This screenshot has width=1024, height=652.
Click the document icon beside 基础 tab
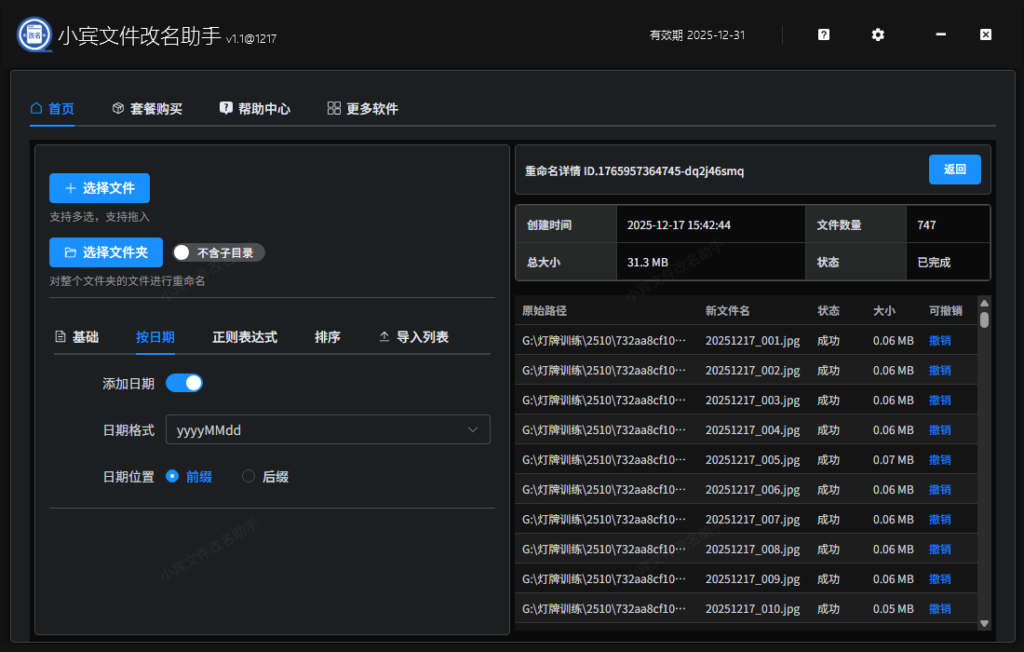[x=58, y=337]
